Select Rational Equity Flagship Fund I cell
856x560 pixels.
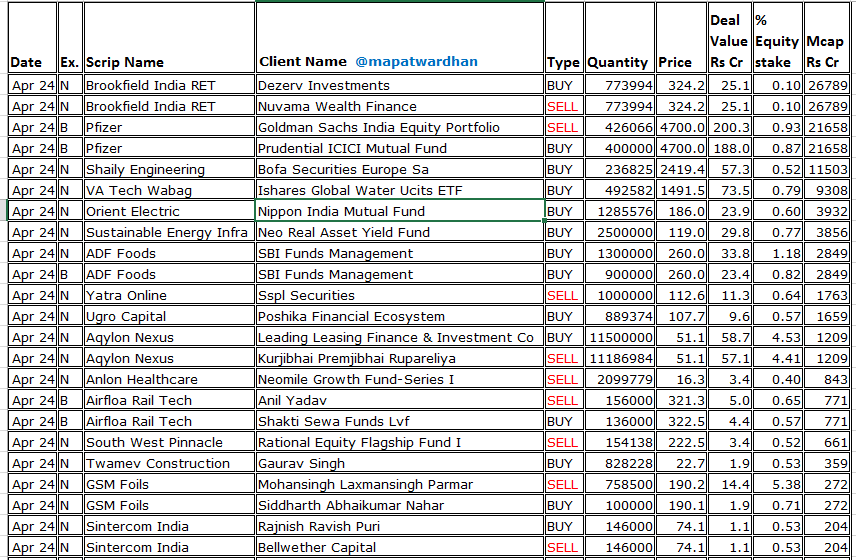point(400,443)
